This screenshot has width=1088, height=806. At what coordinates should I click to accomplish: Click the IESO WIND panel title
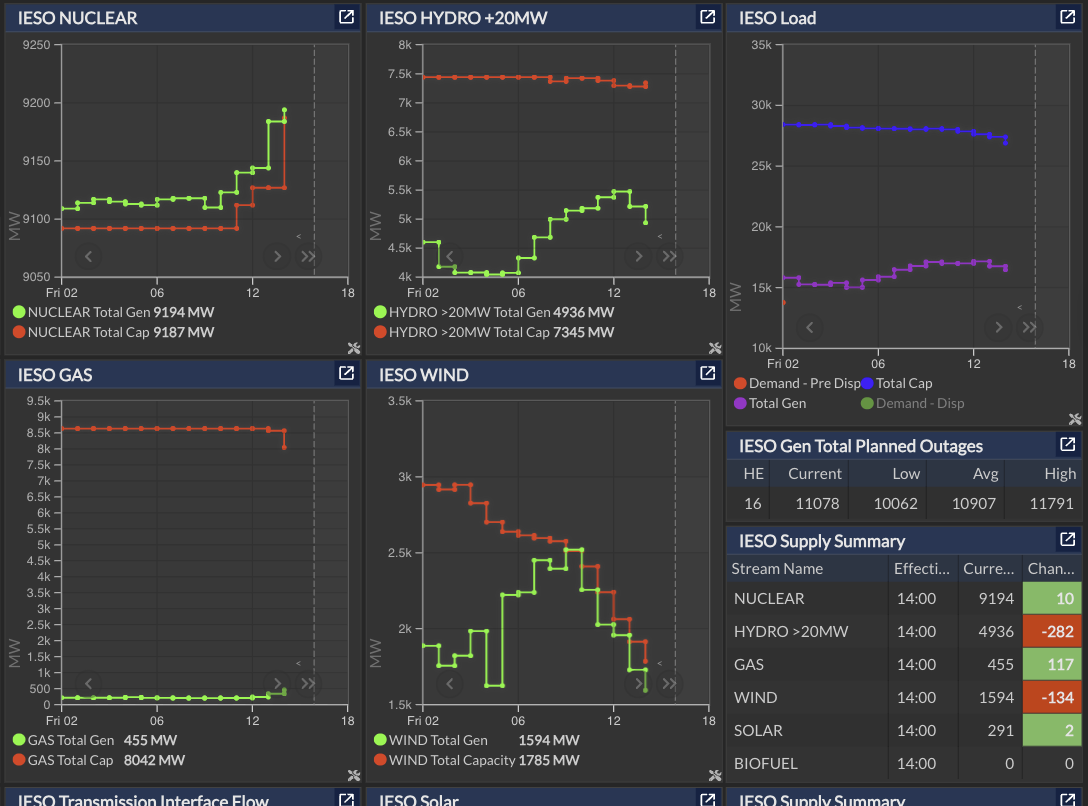[423, 375]
